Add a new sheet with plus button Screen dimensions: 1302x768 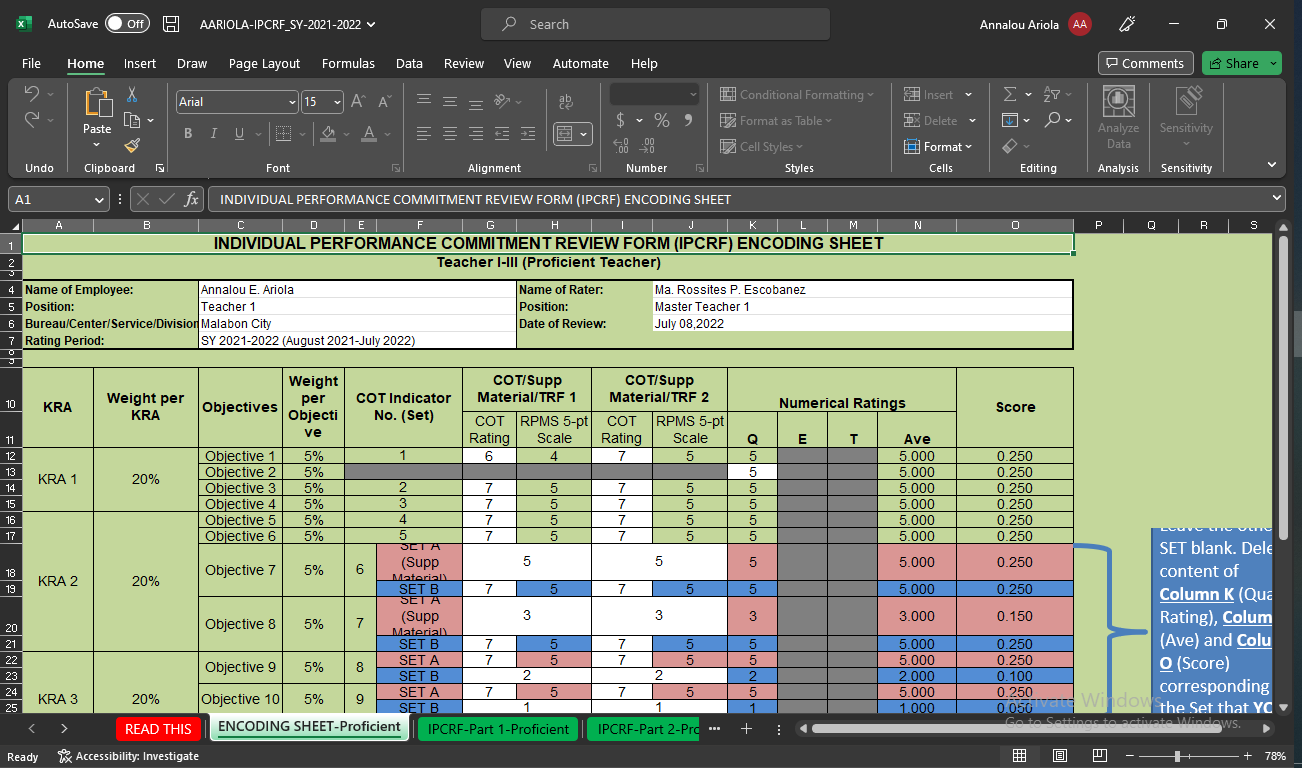(x=746, y=729)
